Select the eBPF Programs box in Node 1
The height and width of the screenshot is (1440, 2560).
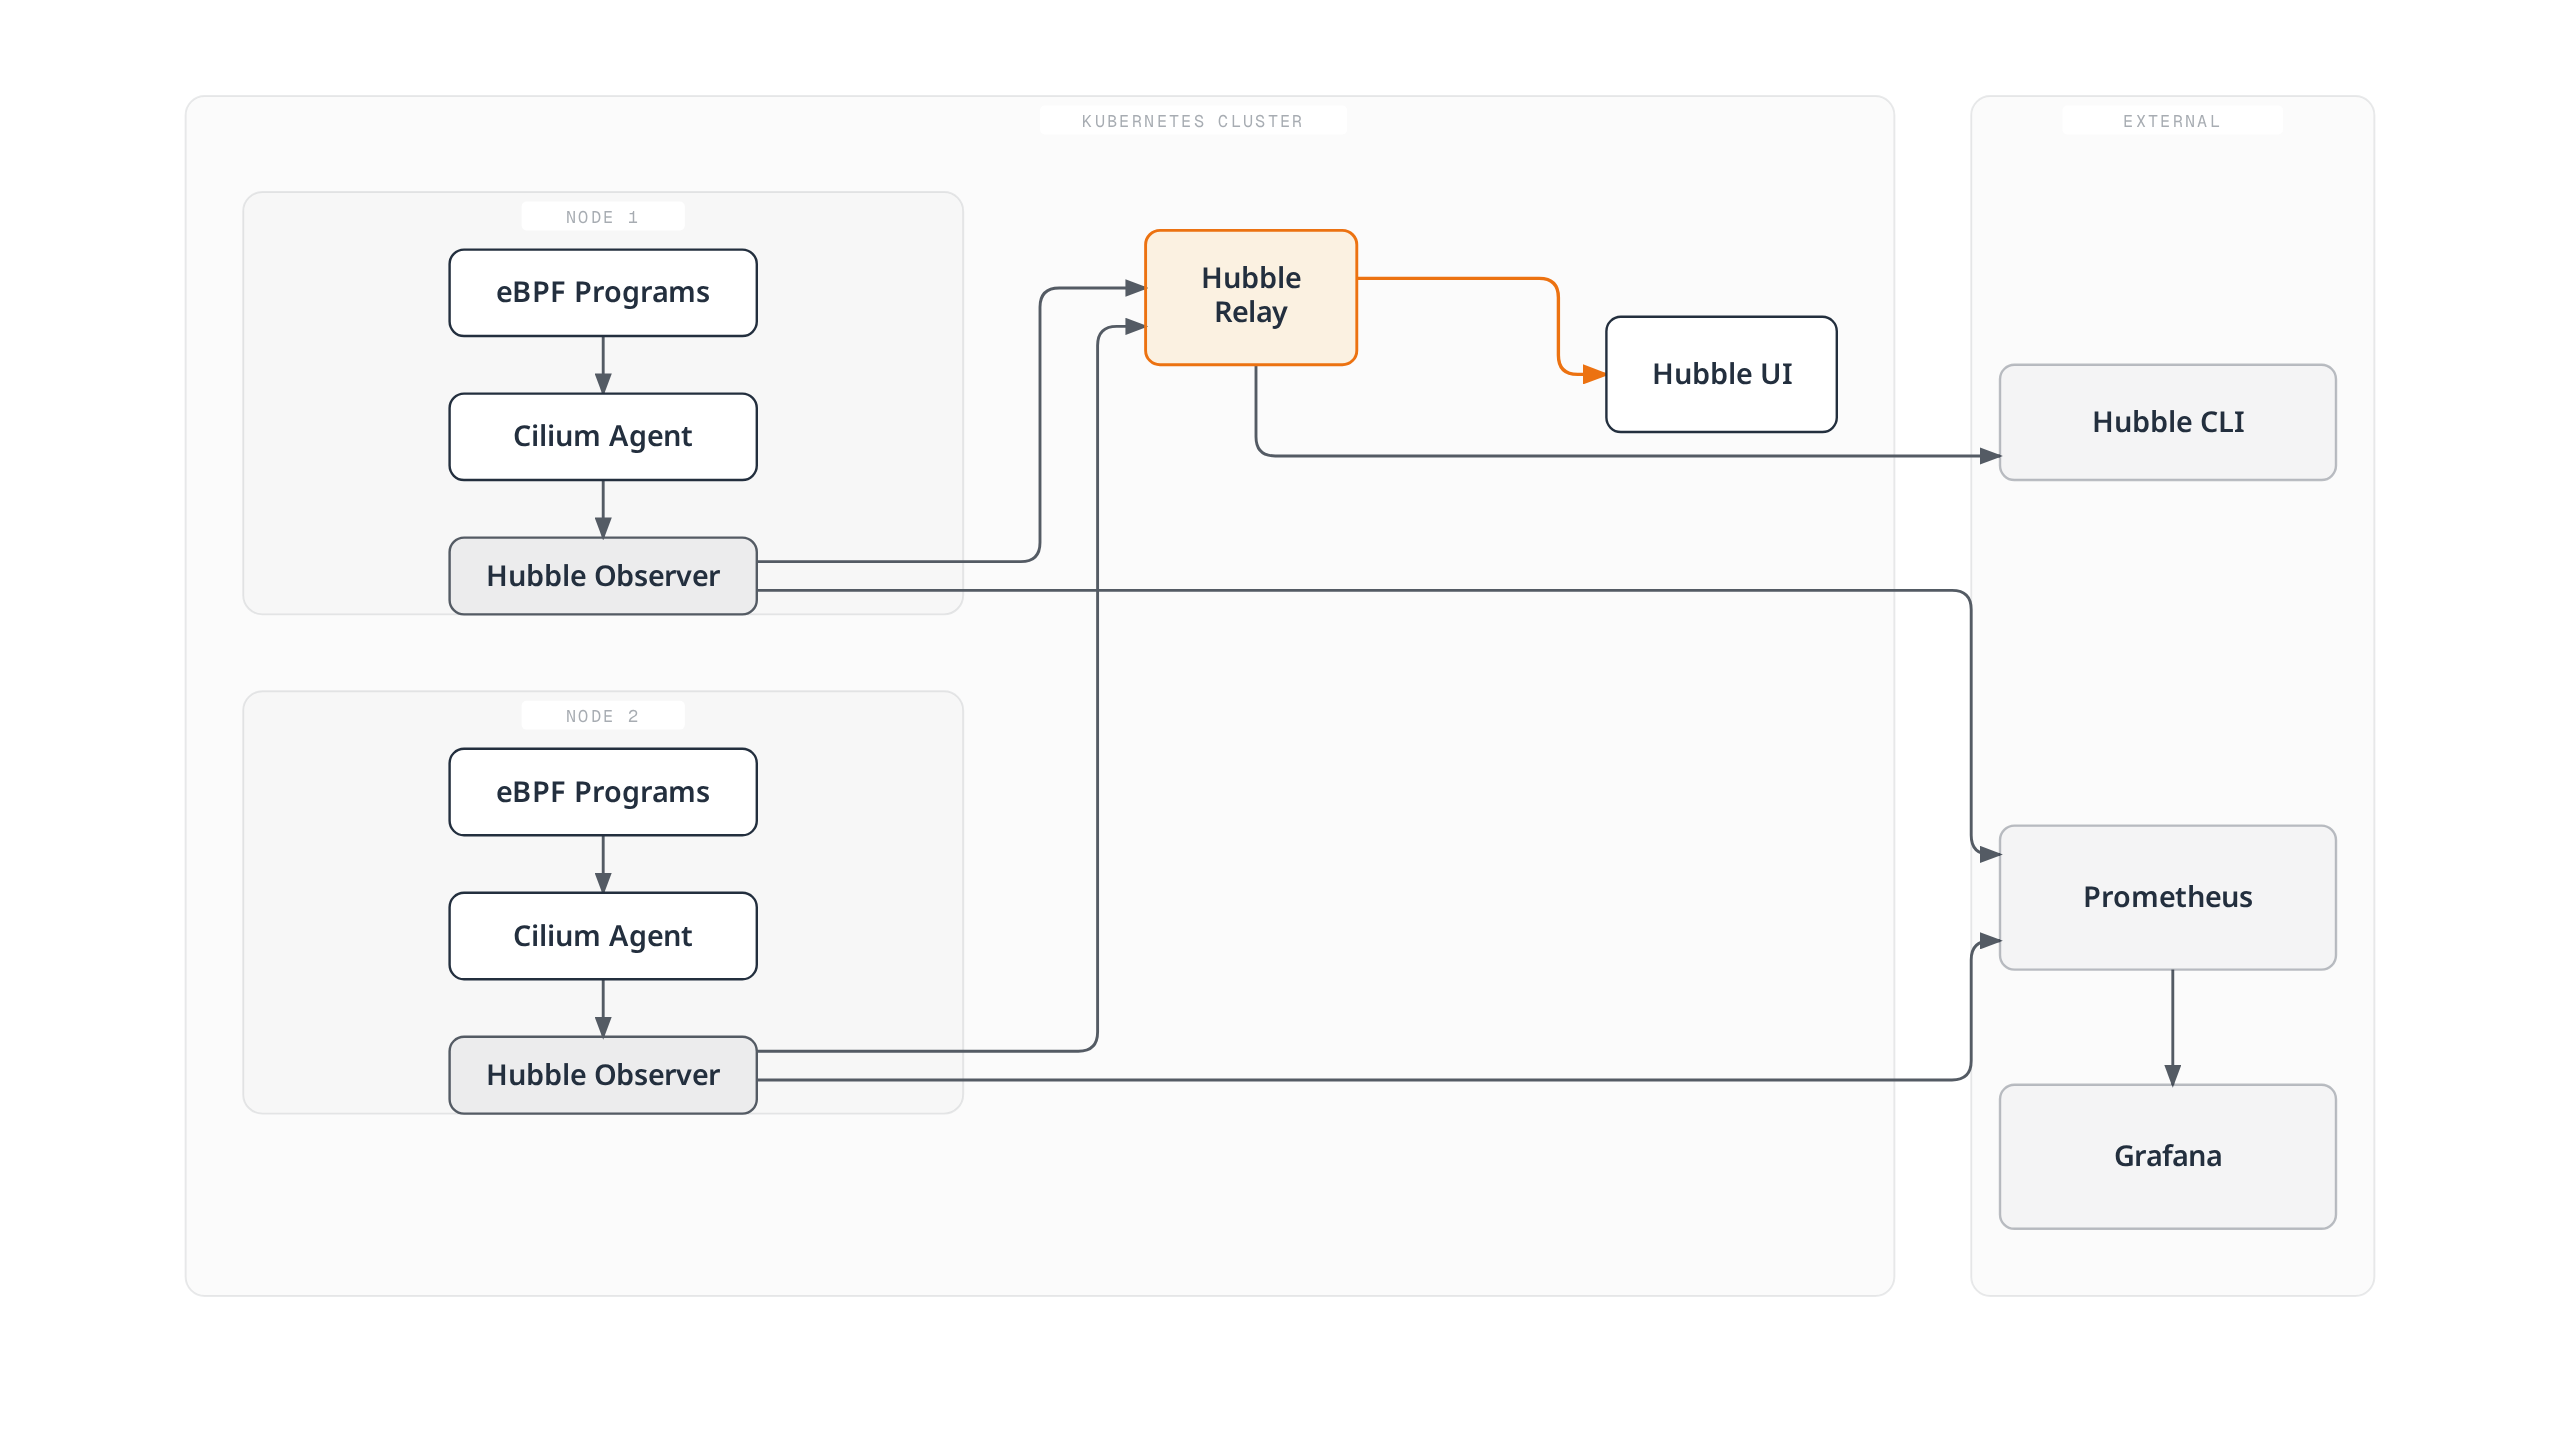(x=603, y=293)
